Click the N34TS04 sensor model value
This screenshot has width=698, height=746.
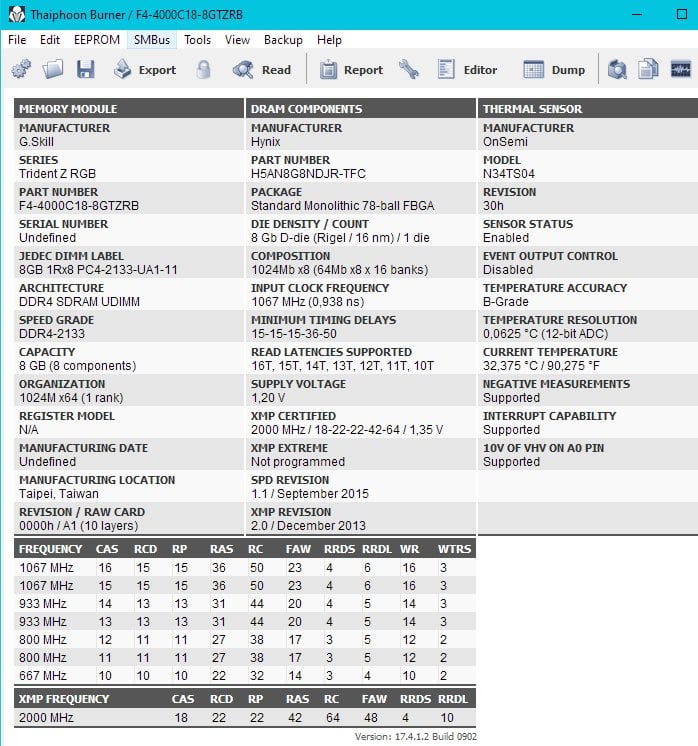click(509, 174)
